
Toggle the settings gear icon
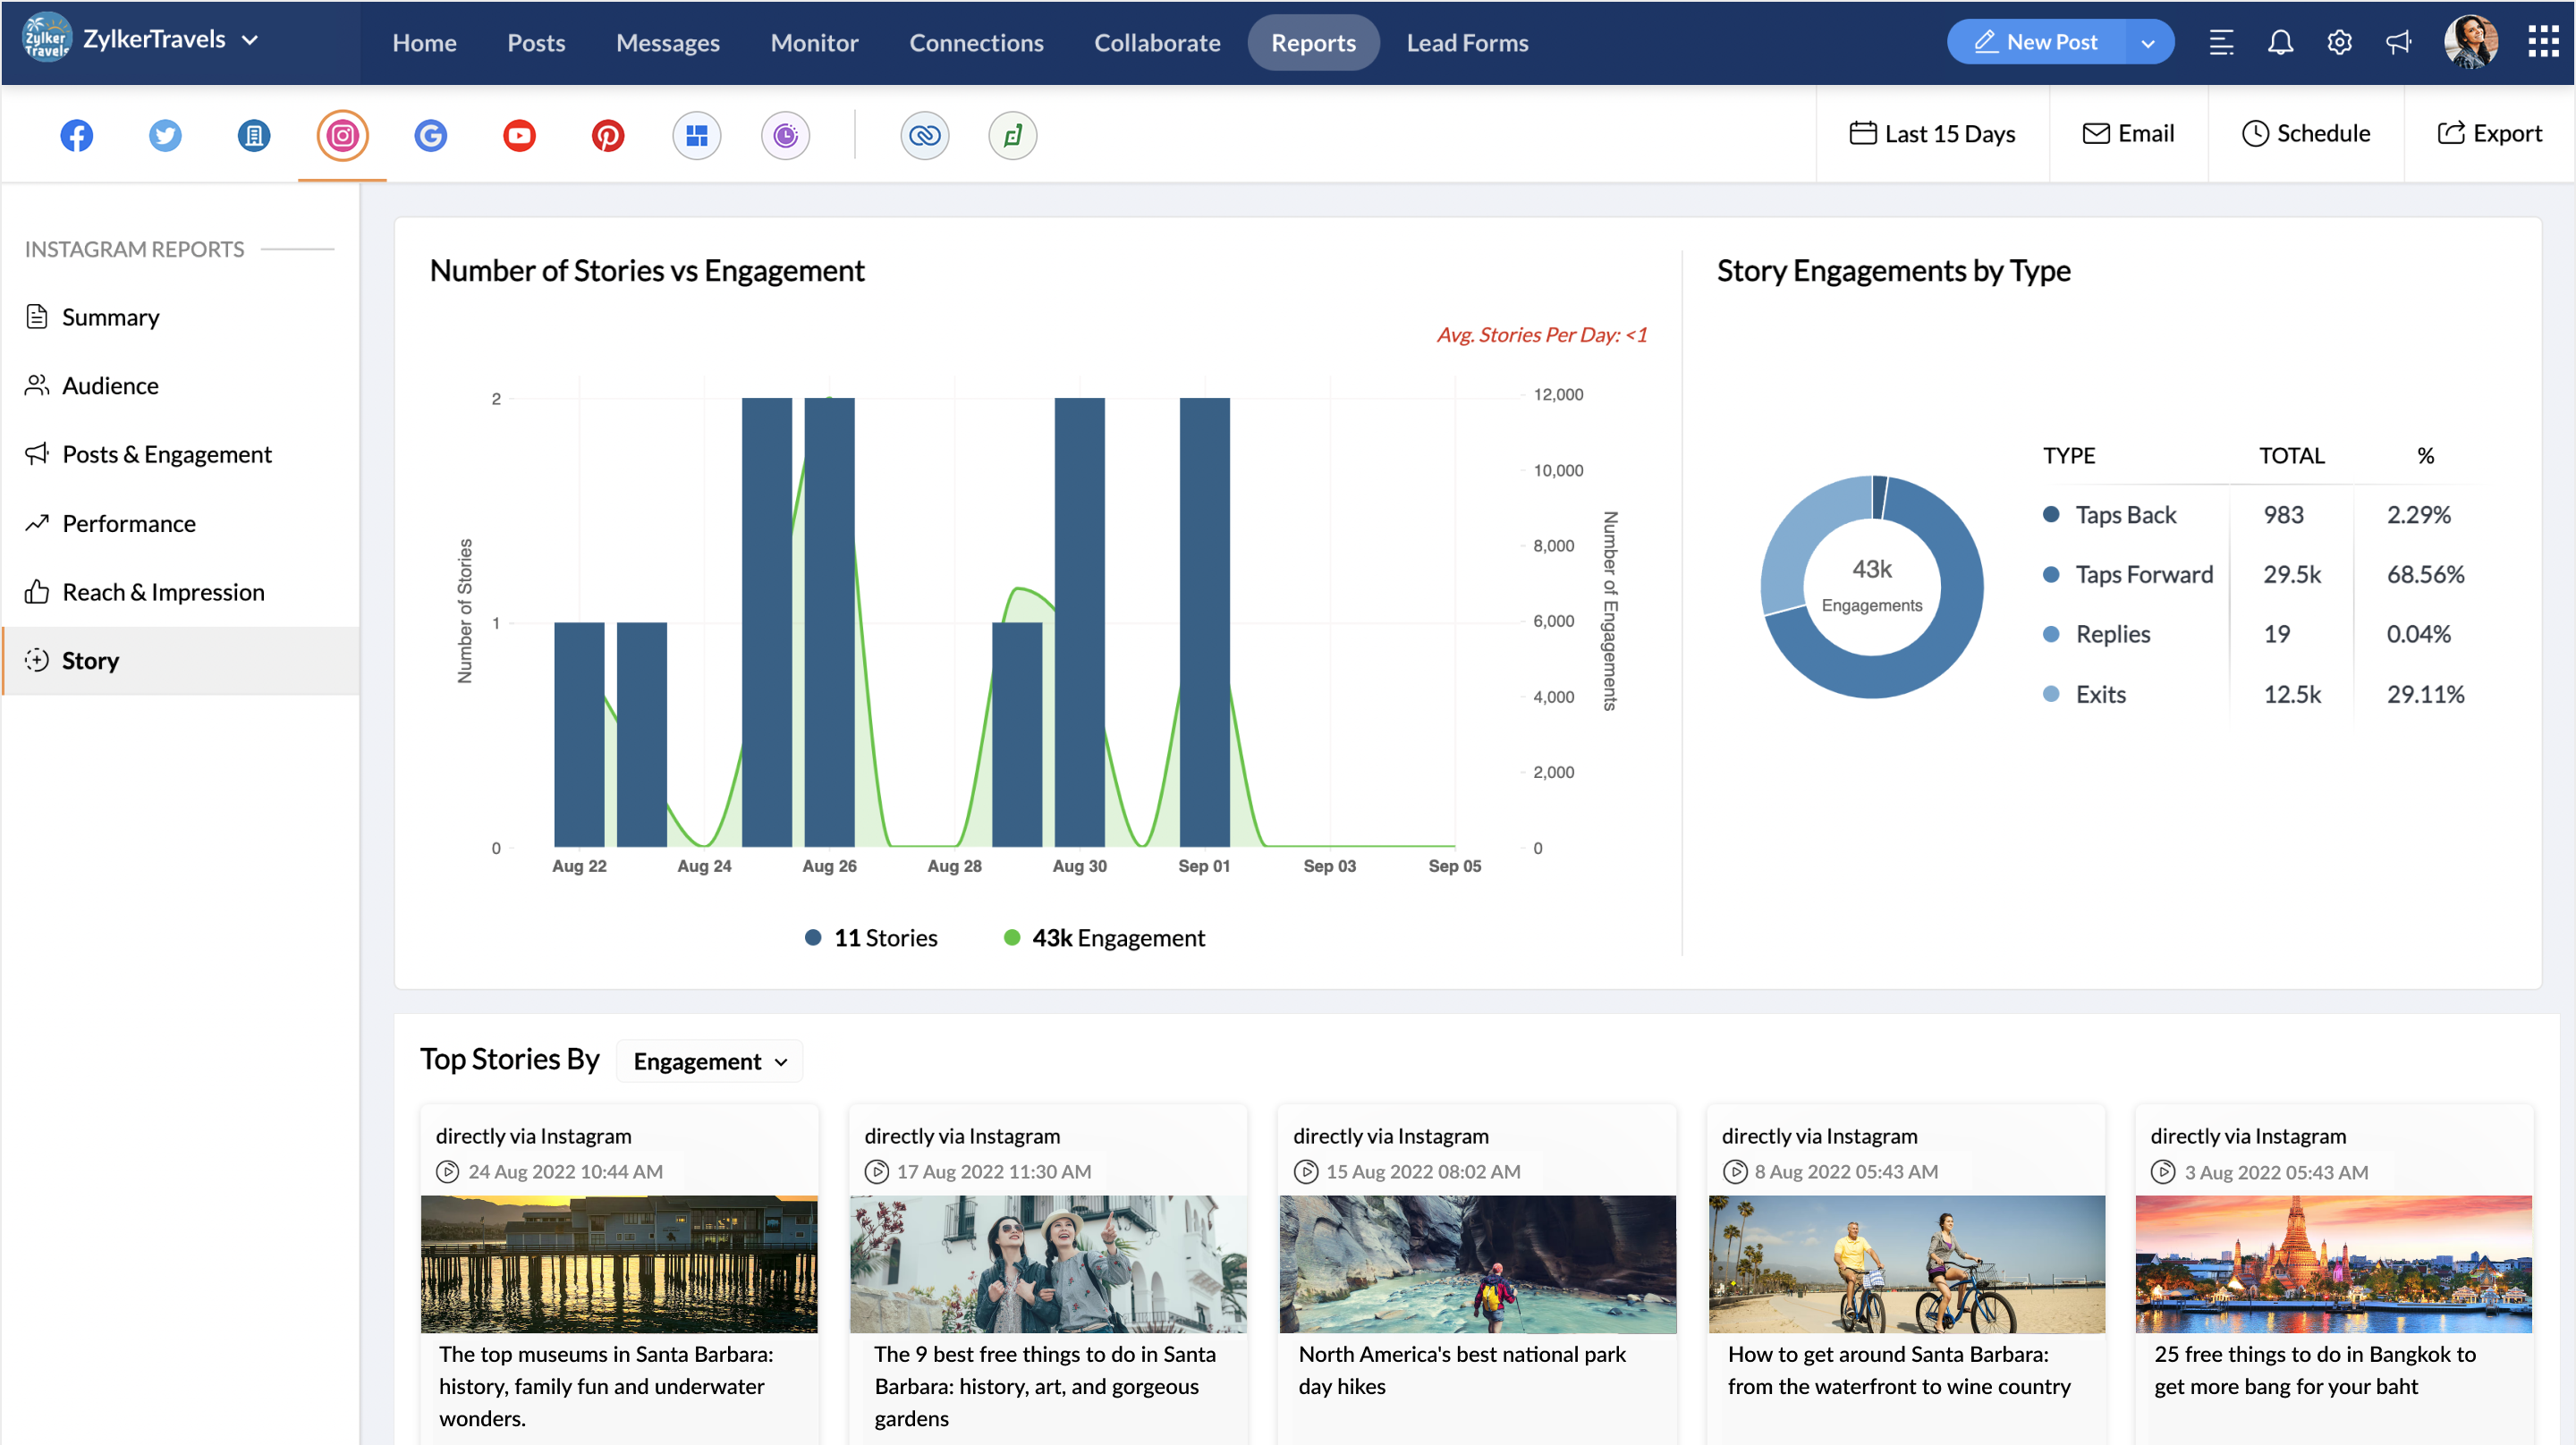(2341, 42)
